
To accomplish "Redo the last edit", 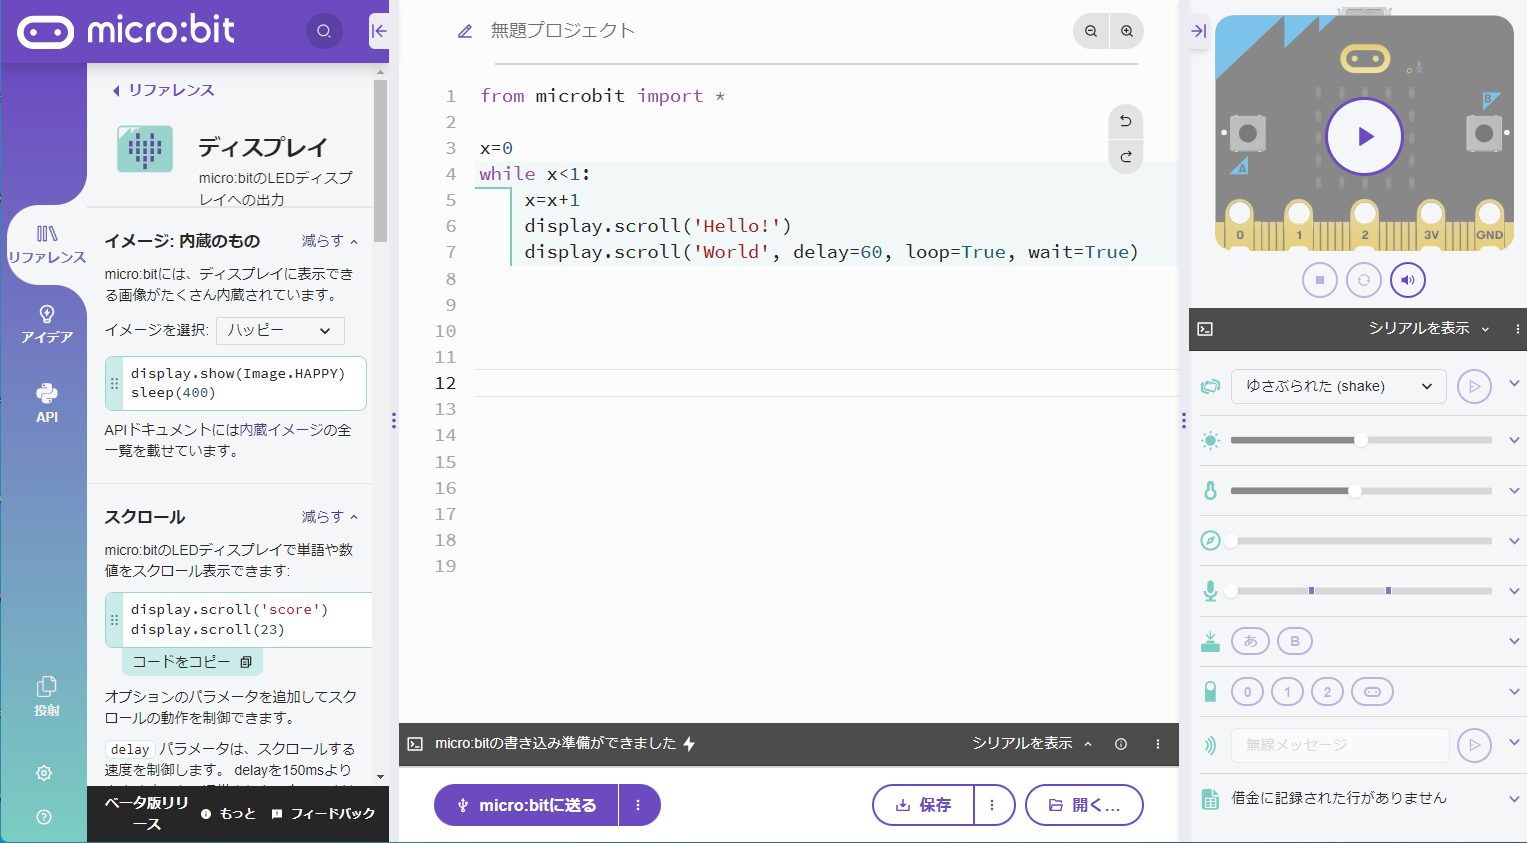I will [1126, 157].
